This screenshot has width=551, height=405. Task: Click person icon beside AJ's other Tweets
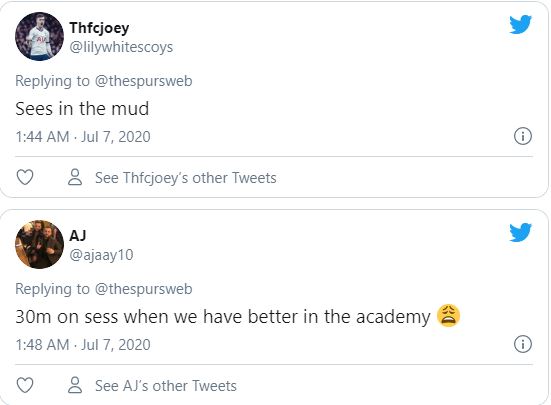75,385
